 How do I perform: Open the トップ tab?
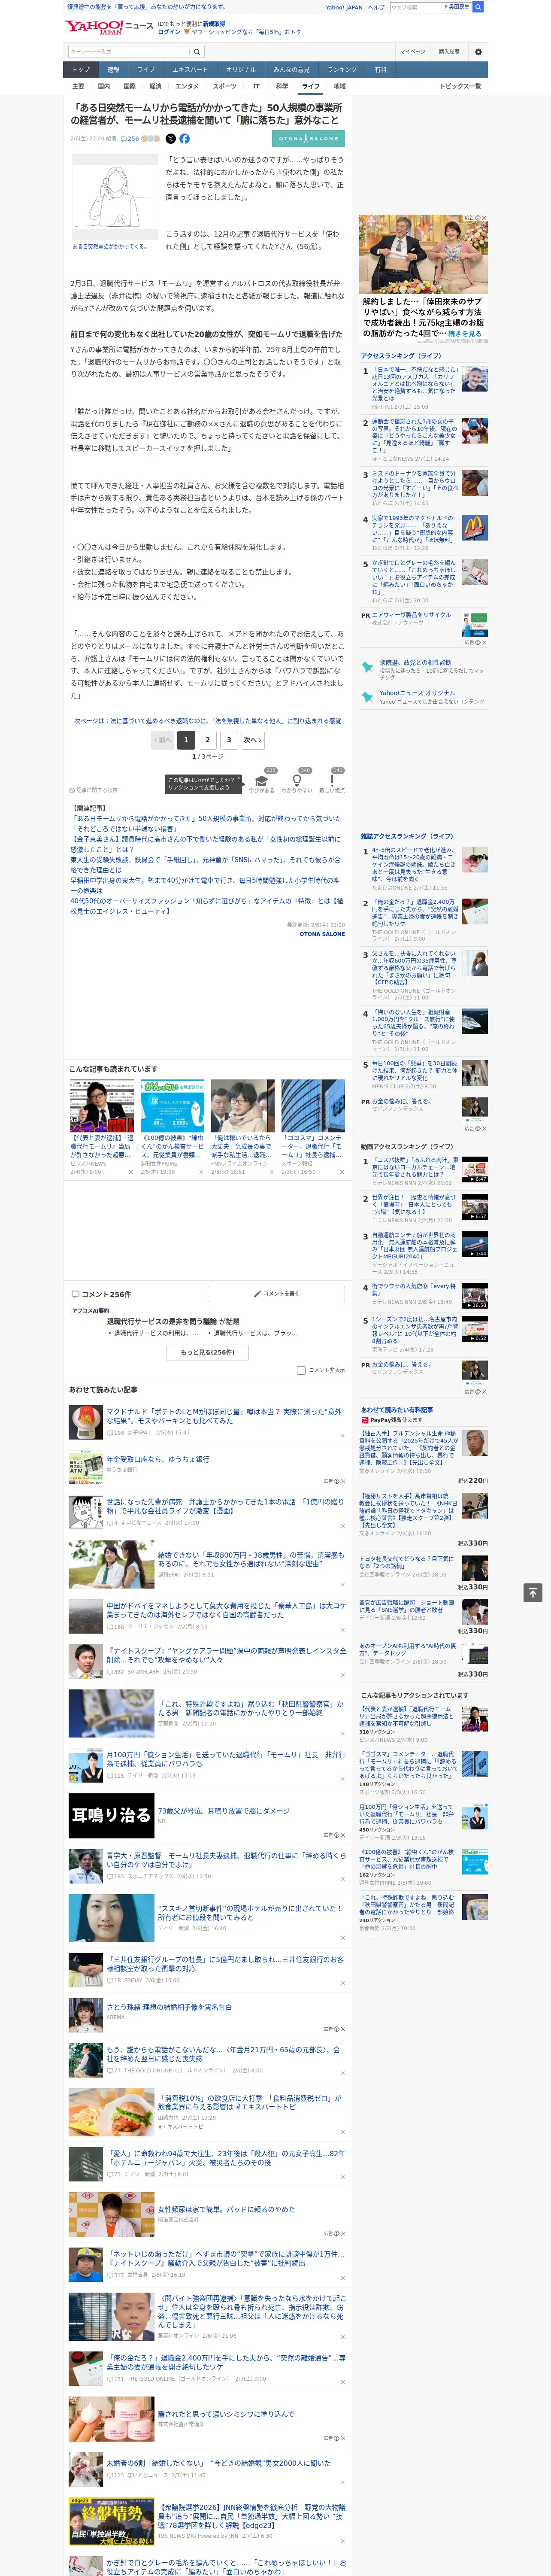pyautogui.click(x=81, y=70)
